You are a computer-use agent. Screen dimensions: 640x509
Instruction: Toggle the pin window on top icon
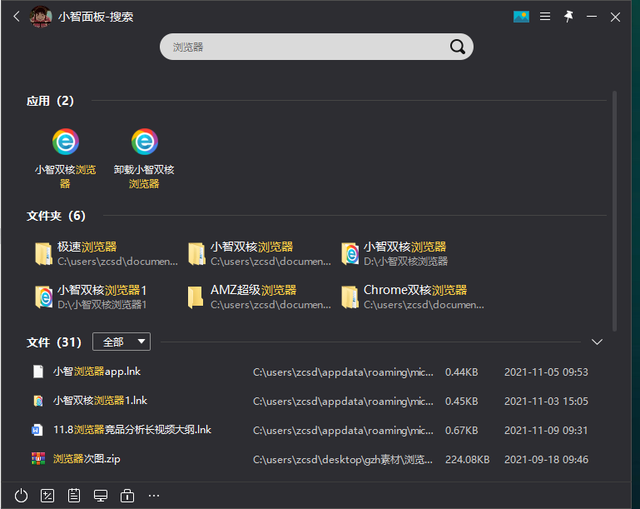[x=569, y=17]
